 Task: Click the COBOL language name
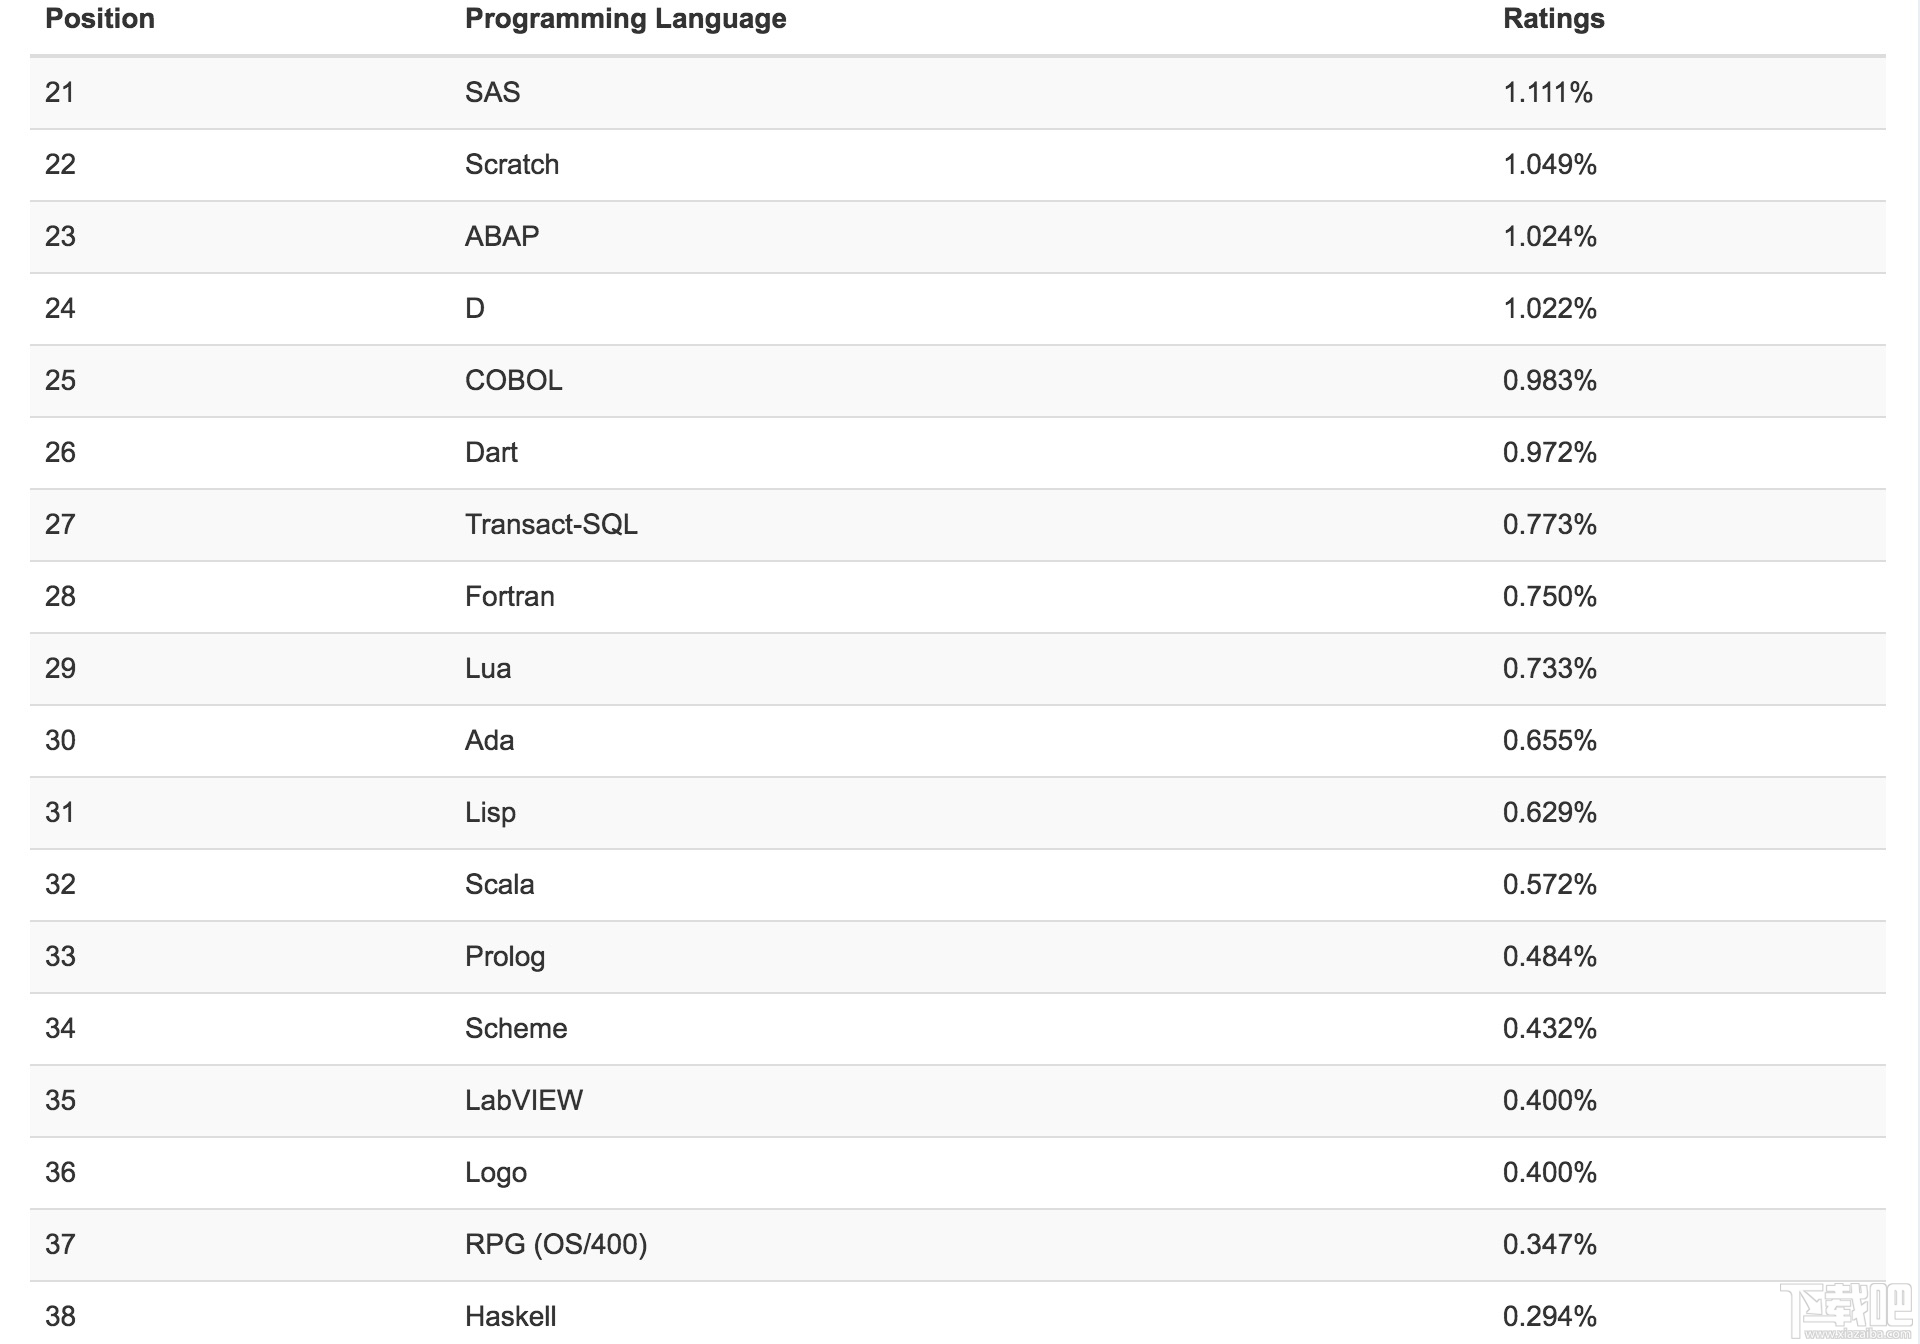click(513, 381)
